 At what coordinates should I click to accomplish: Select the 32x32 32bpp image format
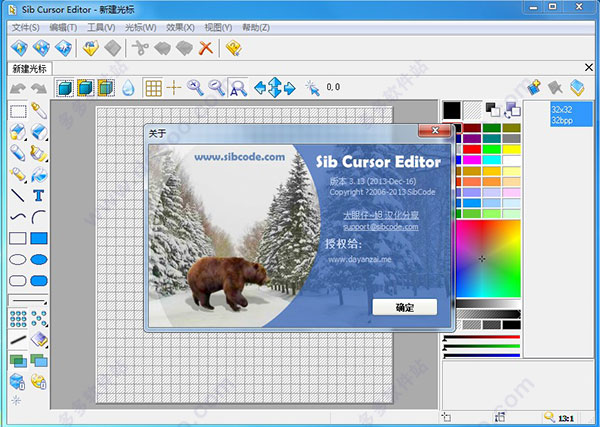point(571,114)
